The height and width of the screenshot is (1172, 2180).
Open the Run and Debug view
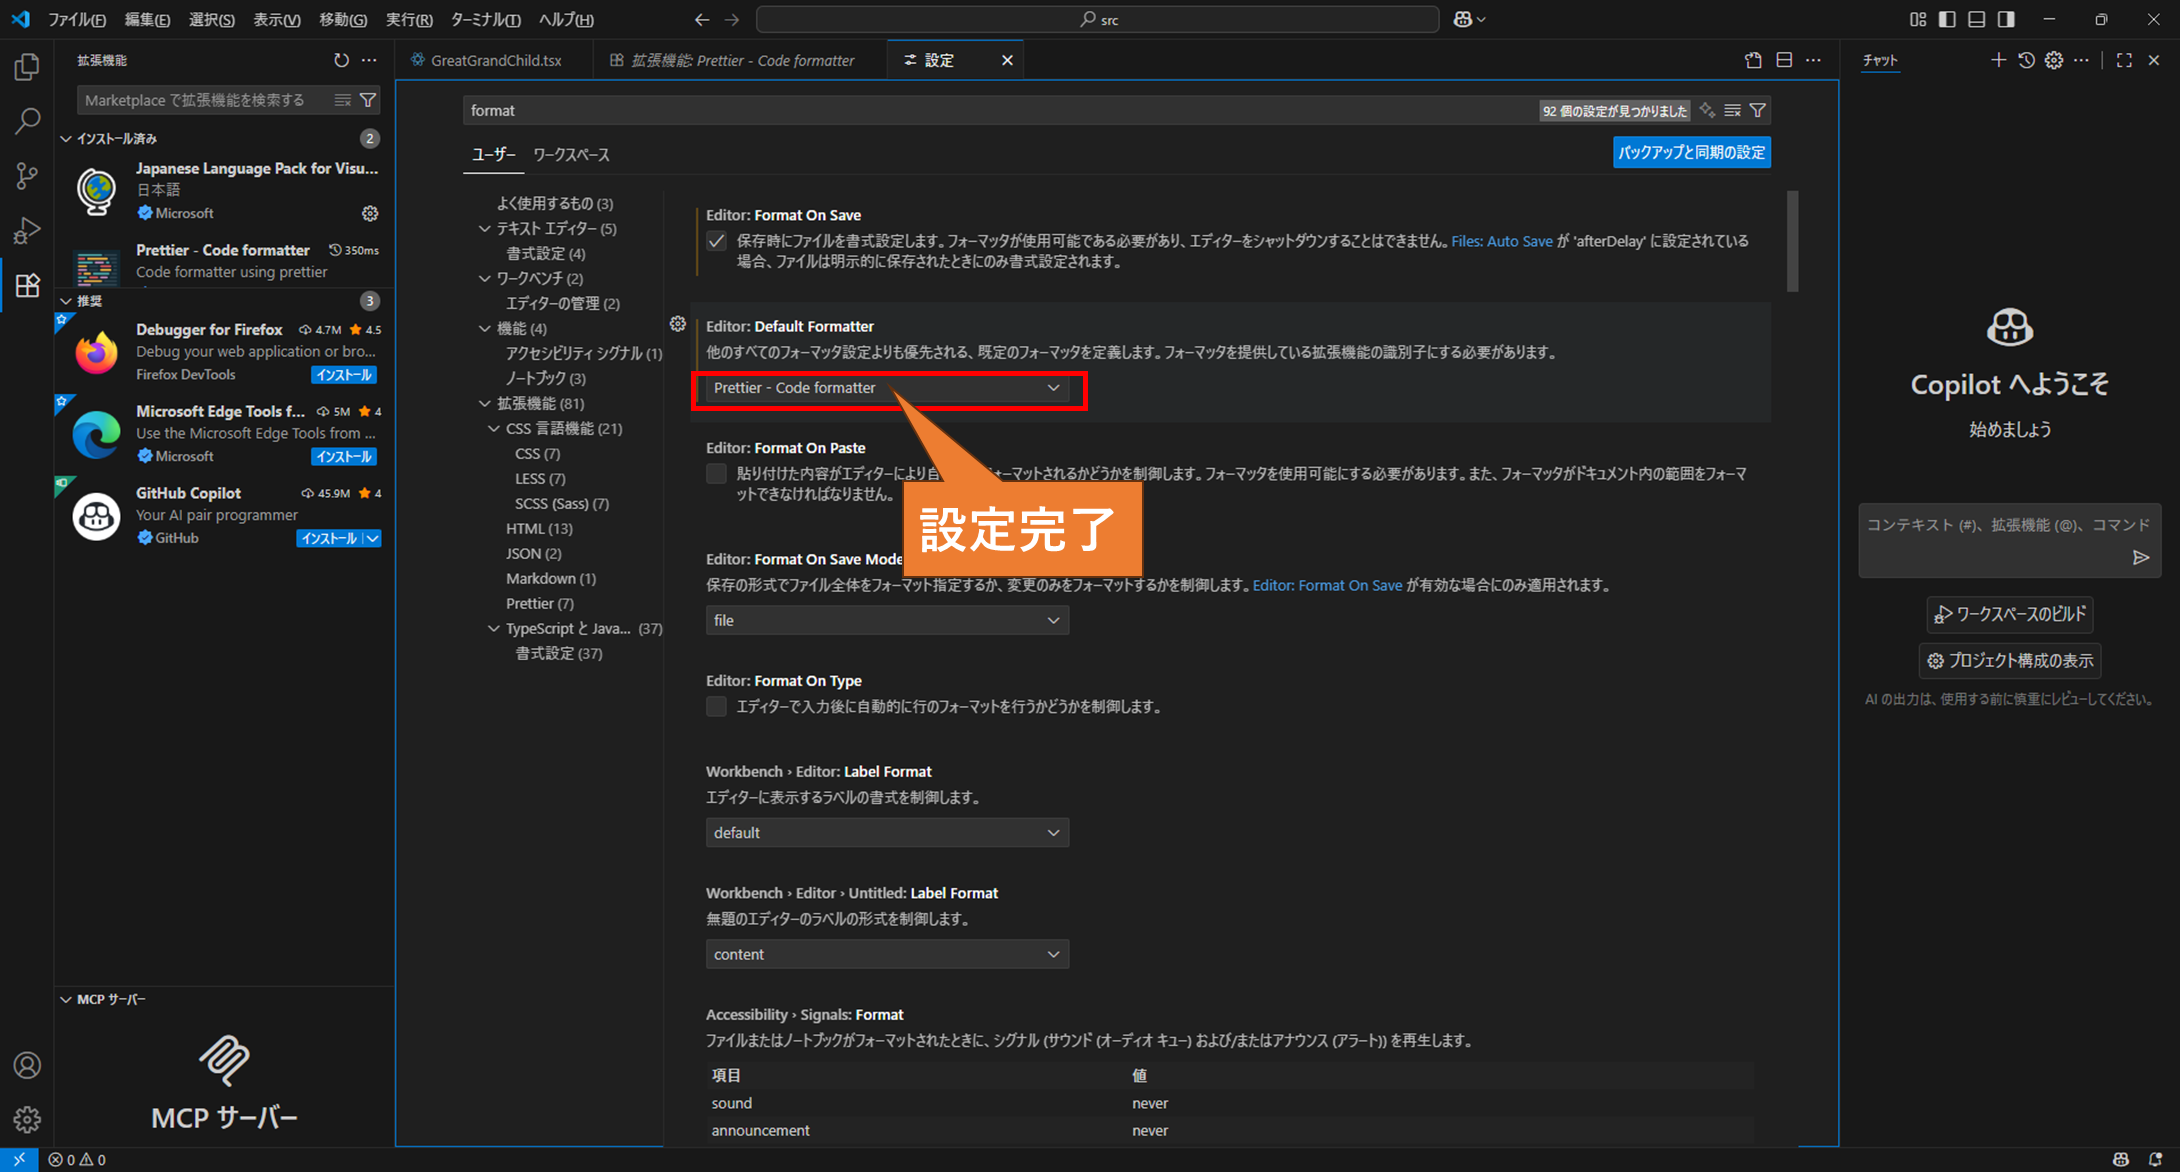pos(27,231)
